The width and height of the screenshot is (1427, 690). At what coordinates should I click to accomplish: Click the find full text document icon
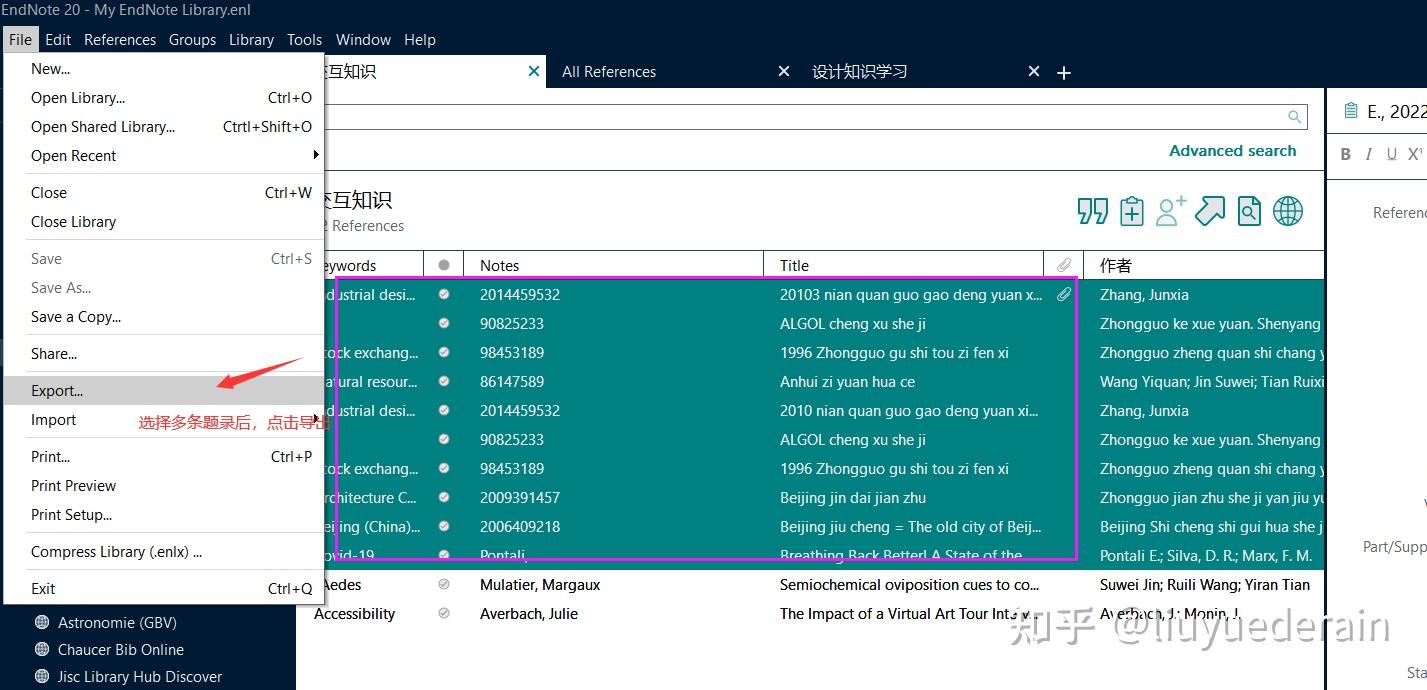[x=1249, y=211]
